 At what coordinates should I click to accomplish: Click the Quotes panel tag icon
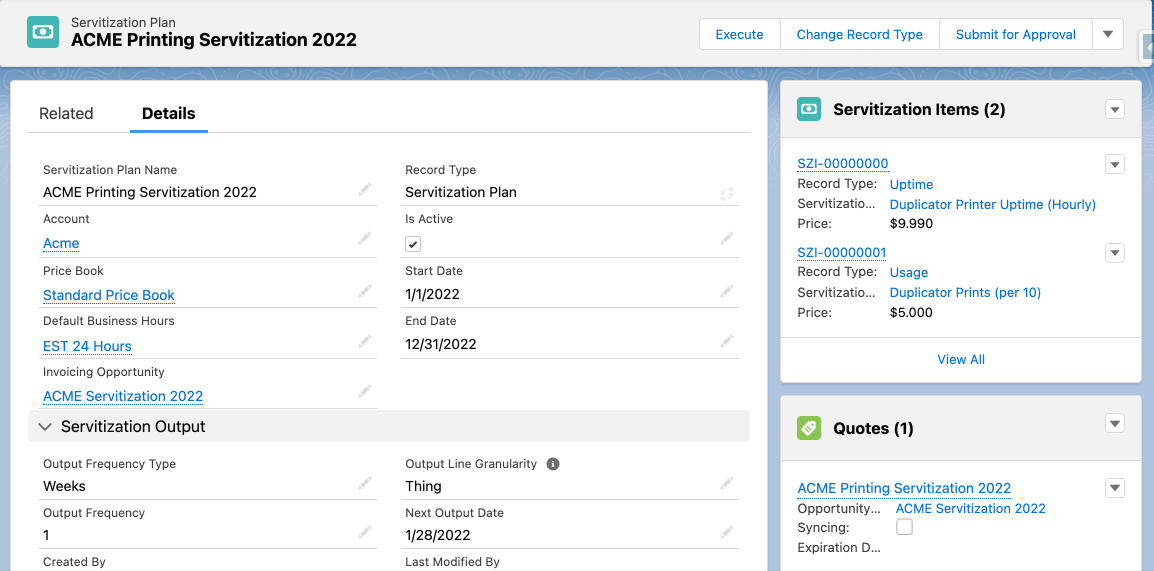809,428
